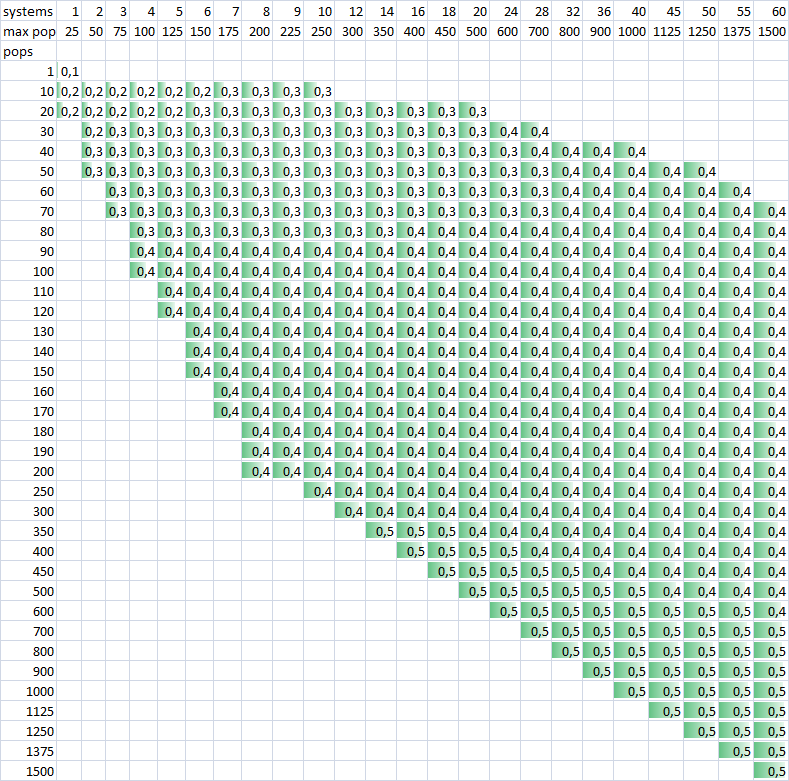Click systems row header value 36
This screenshot has height=781, width=789.
pyautogui.click(x=598, y=11)
